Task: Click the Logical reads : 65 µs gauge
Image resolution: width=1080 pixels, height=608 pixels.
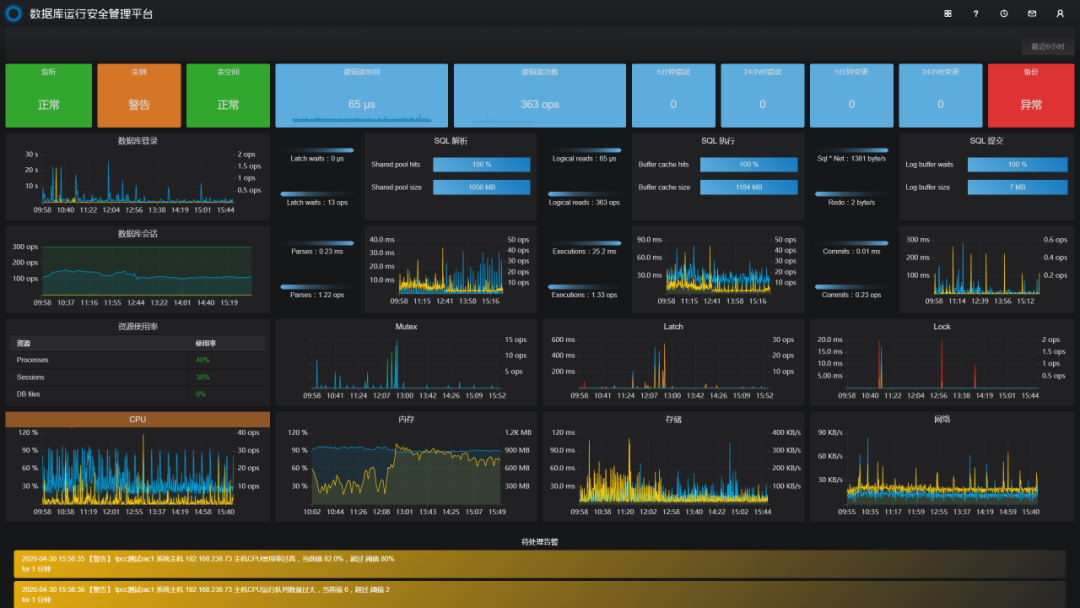Action: pyautogui.click(x=584, y=154)
